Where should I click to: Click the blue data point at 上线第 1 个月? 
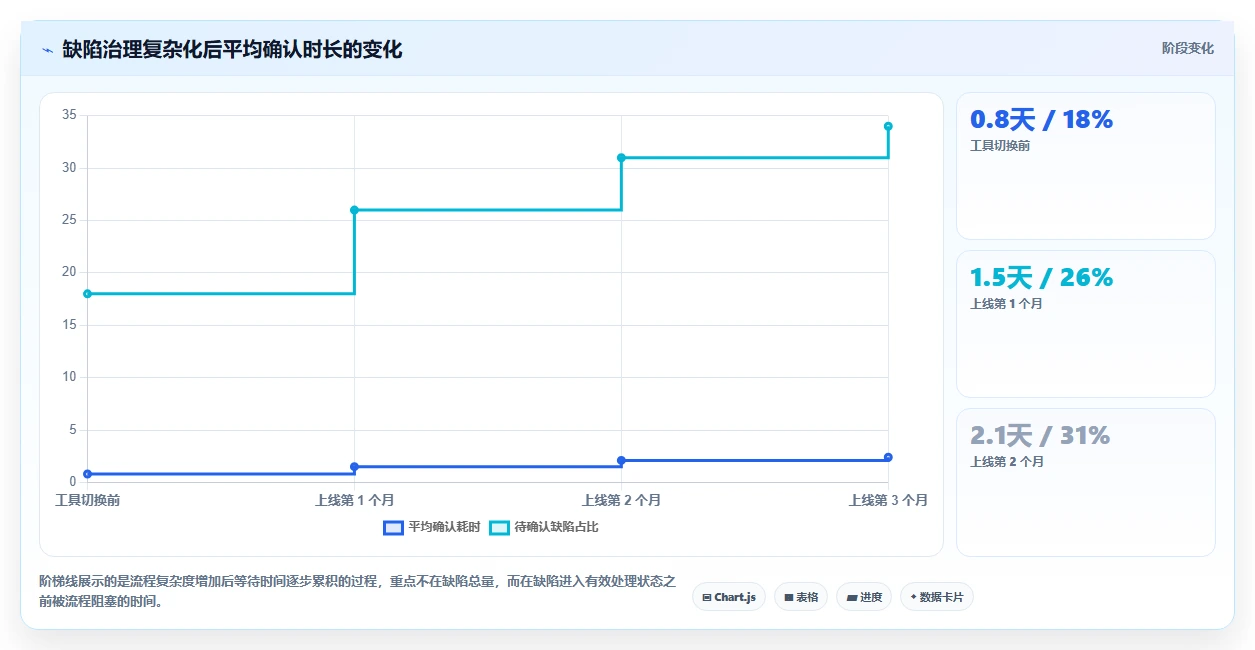[x=354, y=467]
